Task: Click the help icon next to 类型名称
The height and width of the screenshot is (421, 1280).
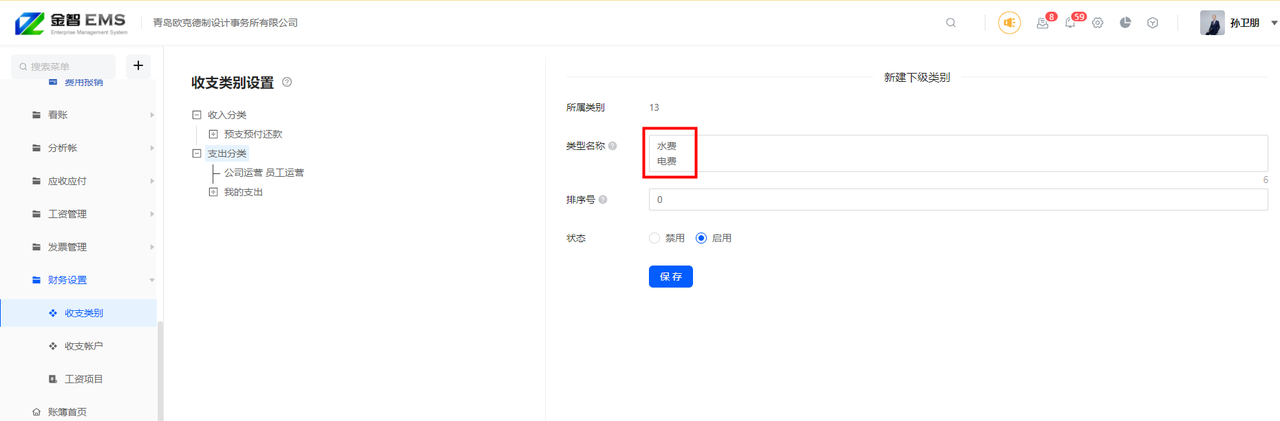Action: pyautogui.click(x=612, y=146)
